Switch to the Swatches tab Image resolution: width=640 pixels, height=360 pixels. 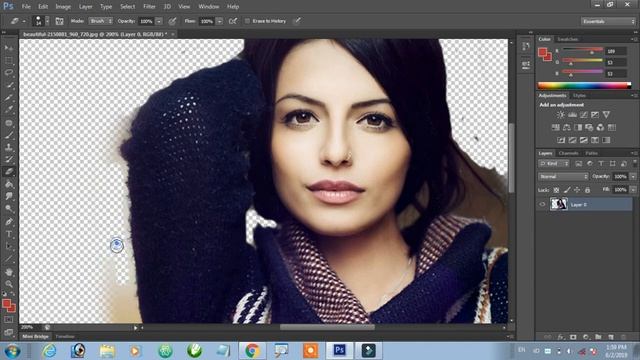point(567,39)
